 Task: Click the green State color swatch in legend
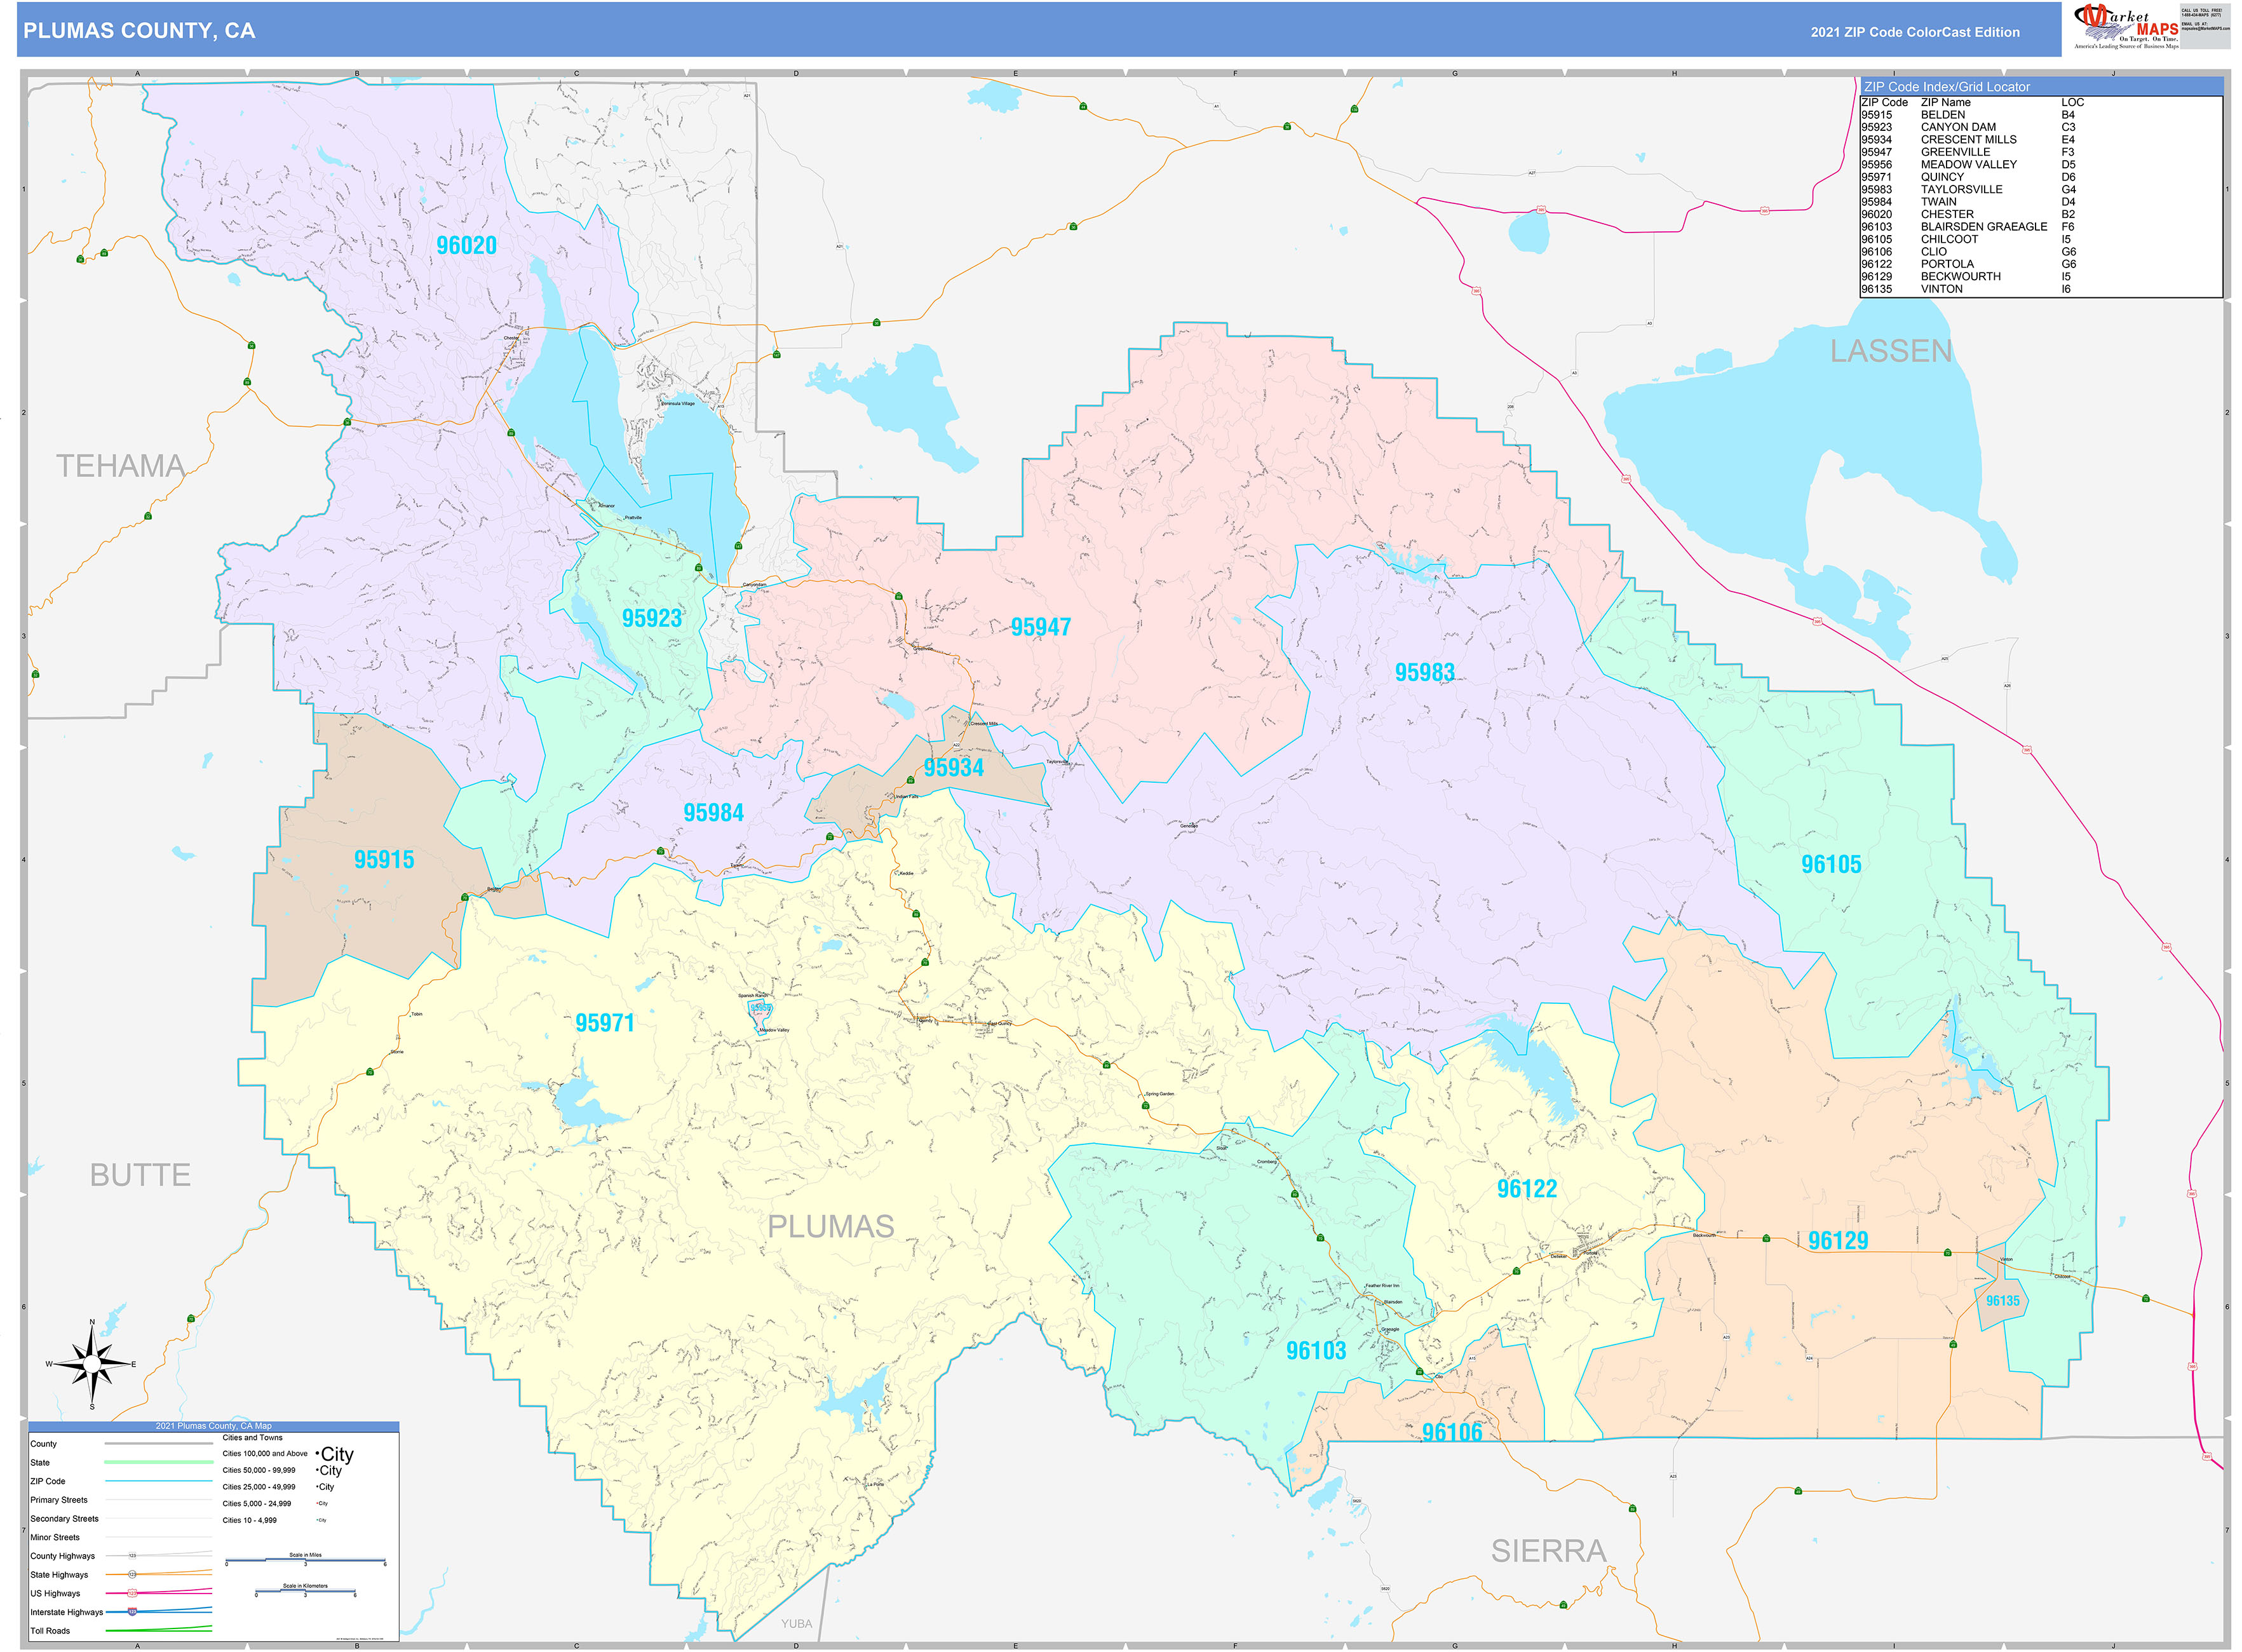click(158, 1462)
